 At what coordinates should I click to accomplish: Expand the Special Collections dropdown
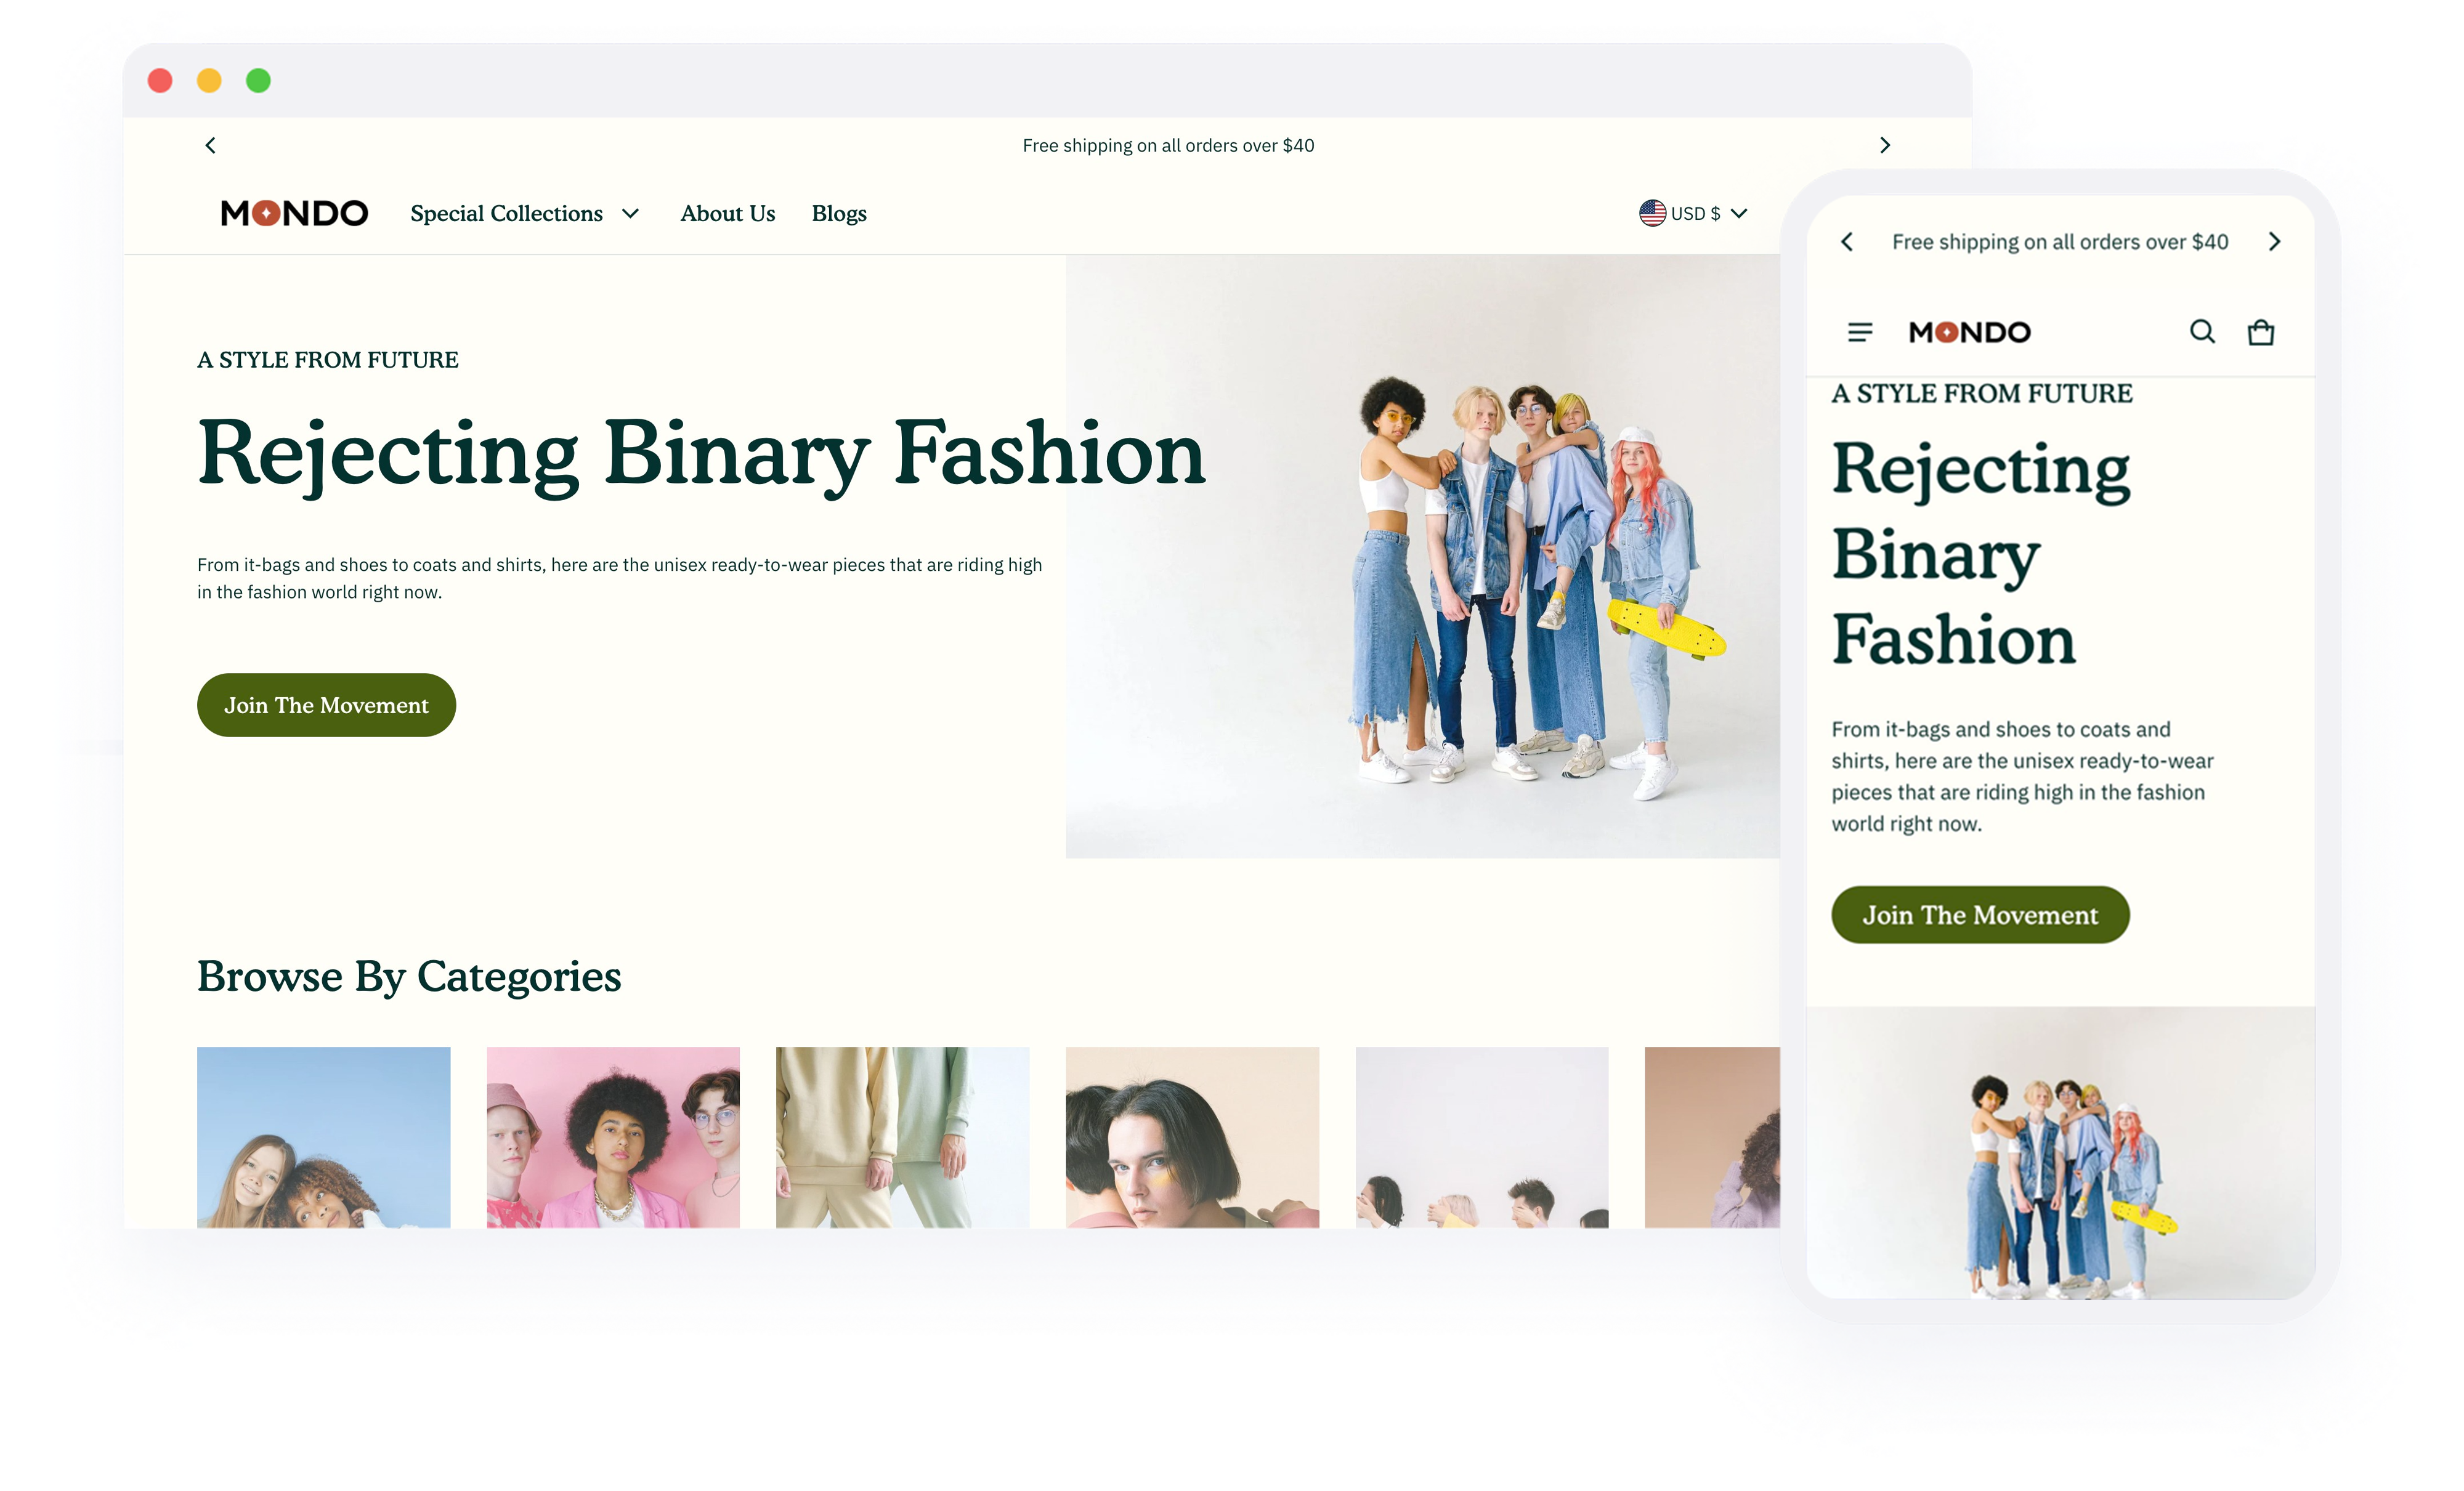tap(524, 213)
